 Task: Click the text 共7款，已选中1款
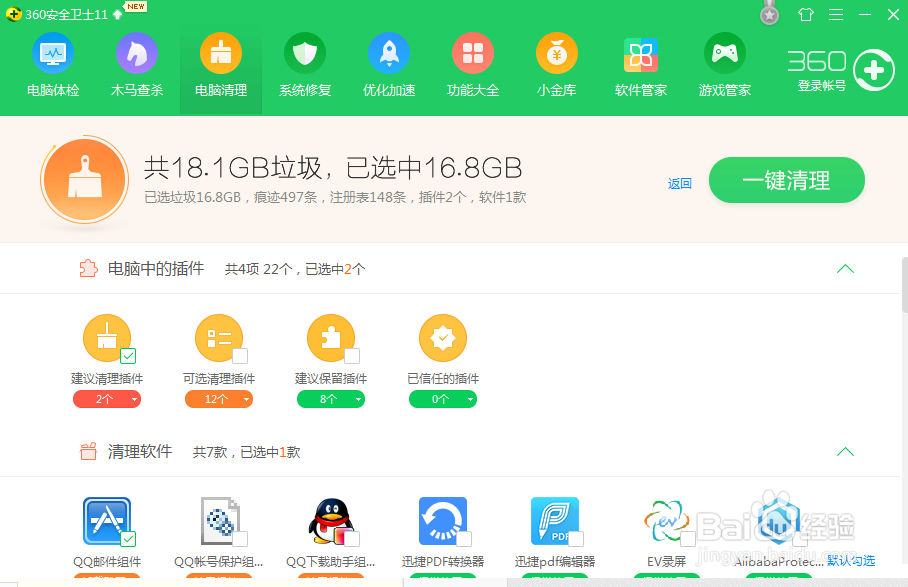point(247,452)
